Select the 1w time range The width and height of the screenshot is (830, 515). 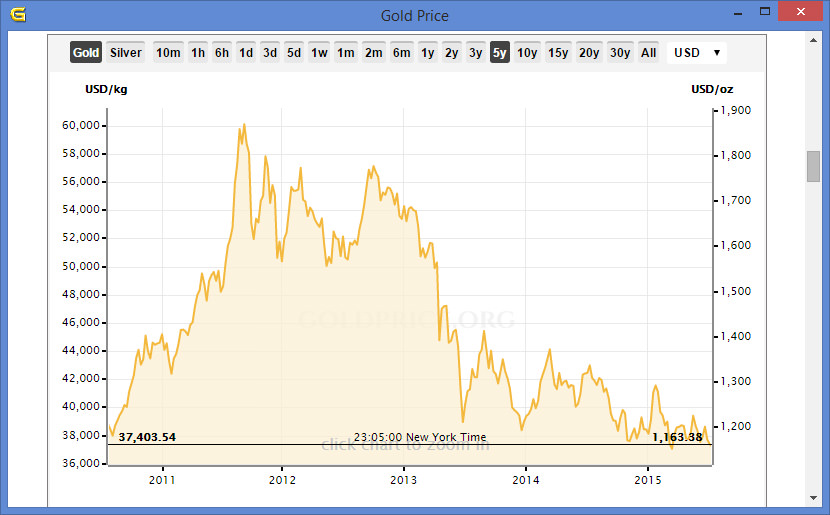pyautogui.click(x=319, y=53)
